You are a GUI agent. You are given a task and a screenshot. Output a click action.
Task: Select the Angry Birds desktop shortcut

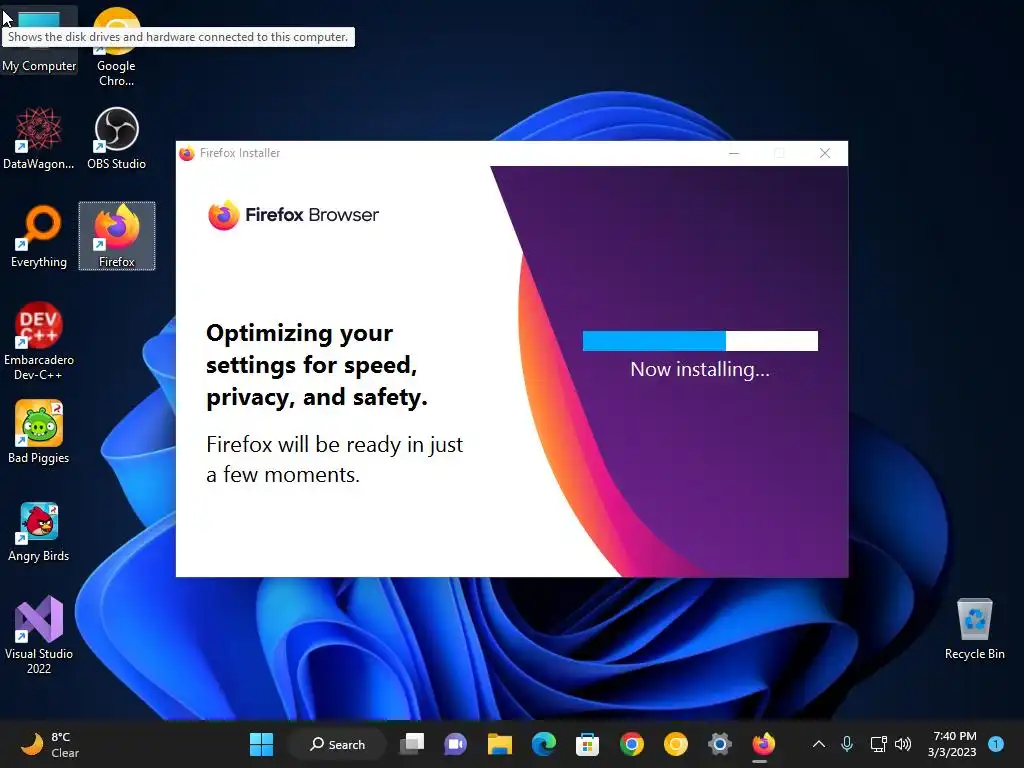[x=39, y=532]
